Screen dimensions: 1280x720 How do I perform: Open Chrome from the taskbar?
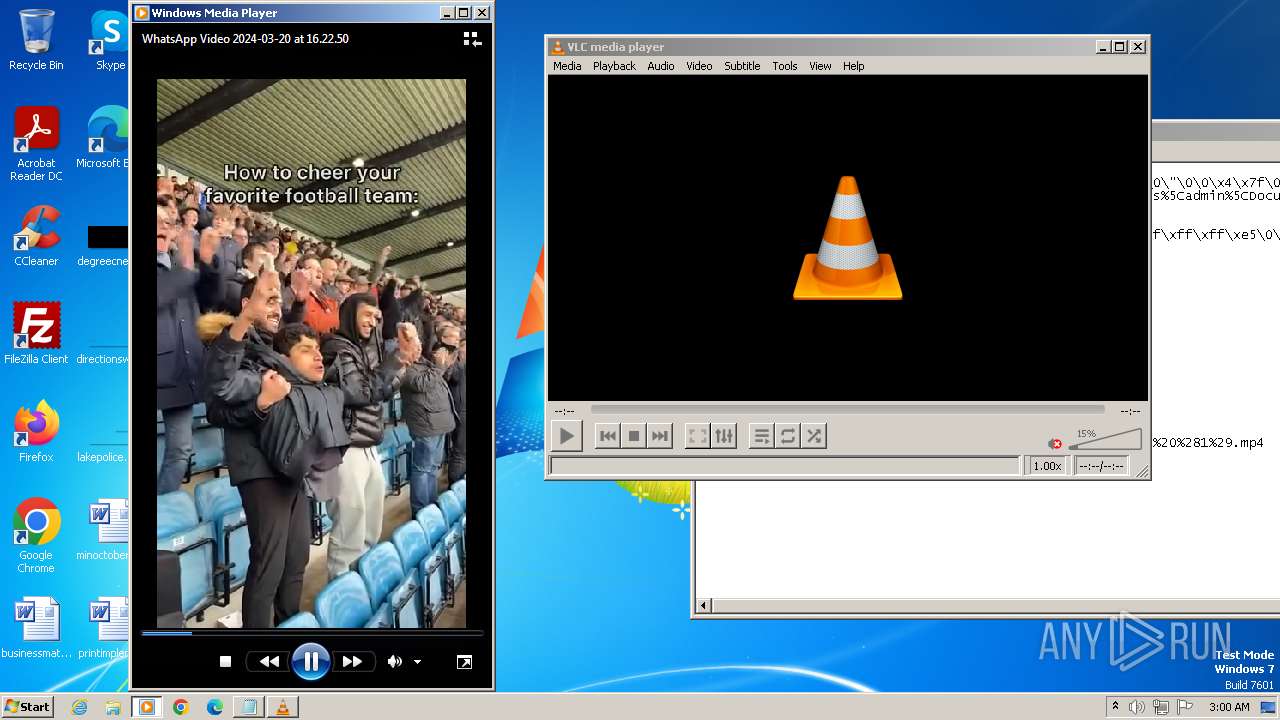coord(181,707)
